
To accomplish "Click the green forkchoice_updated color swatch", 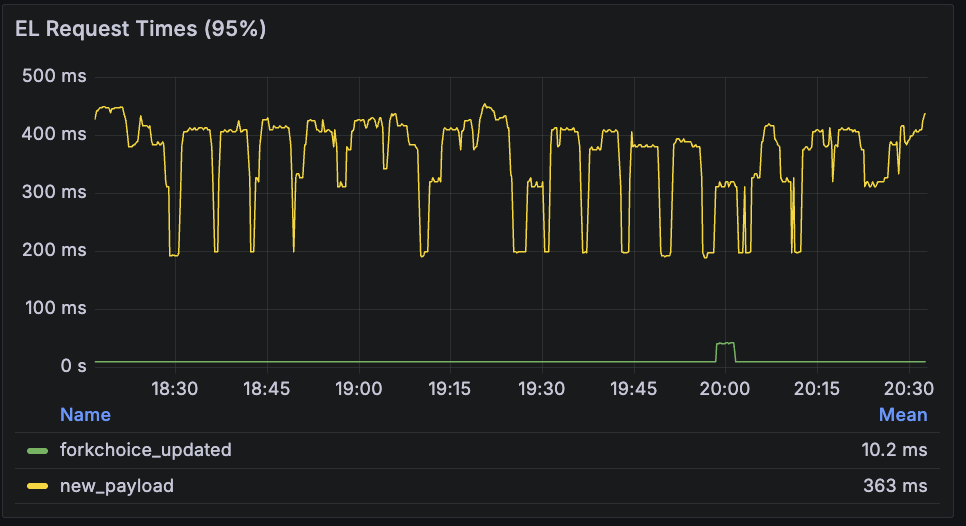I will coord(38,451).
